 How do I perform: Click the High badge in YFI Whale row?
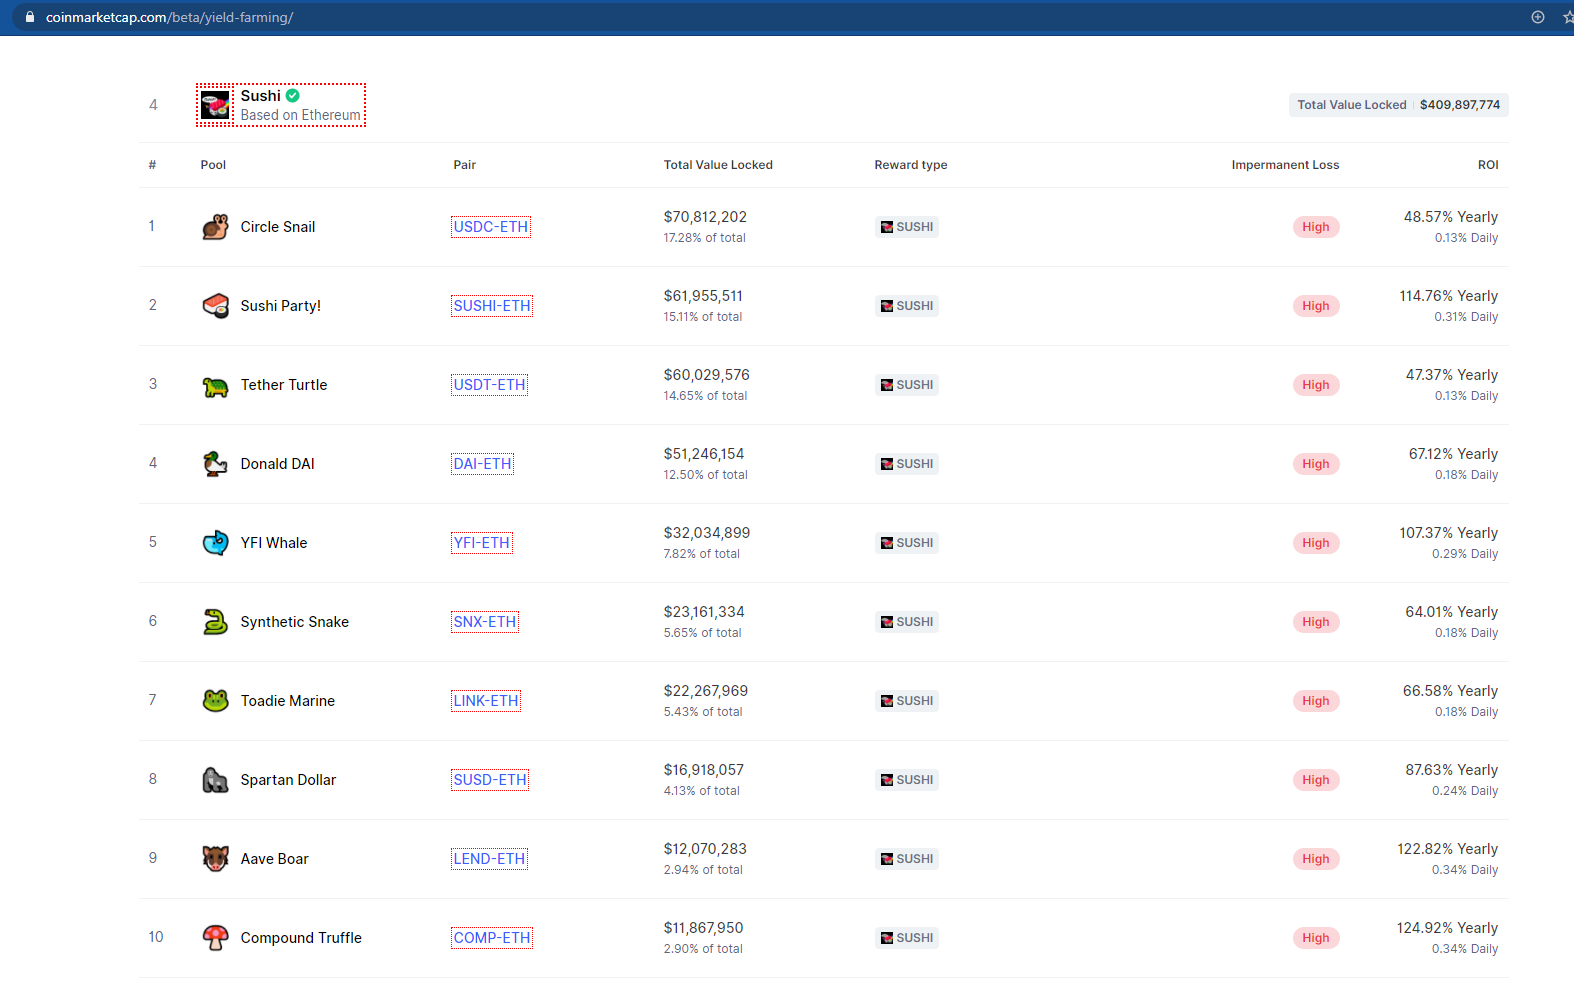click(x=1316, y=543)
